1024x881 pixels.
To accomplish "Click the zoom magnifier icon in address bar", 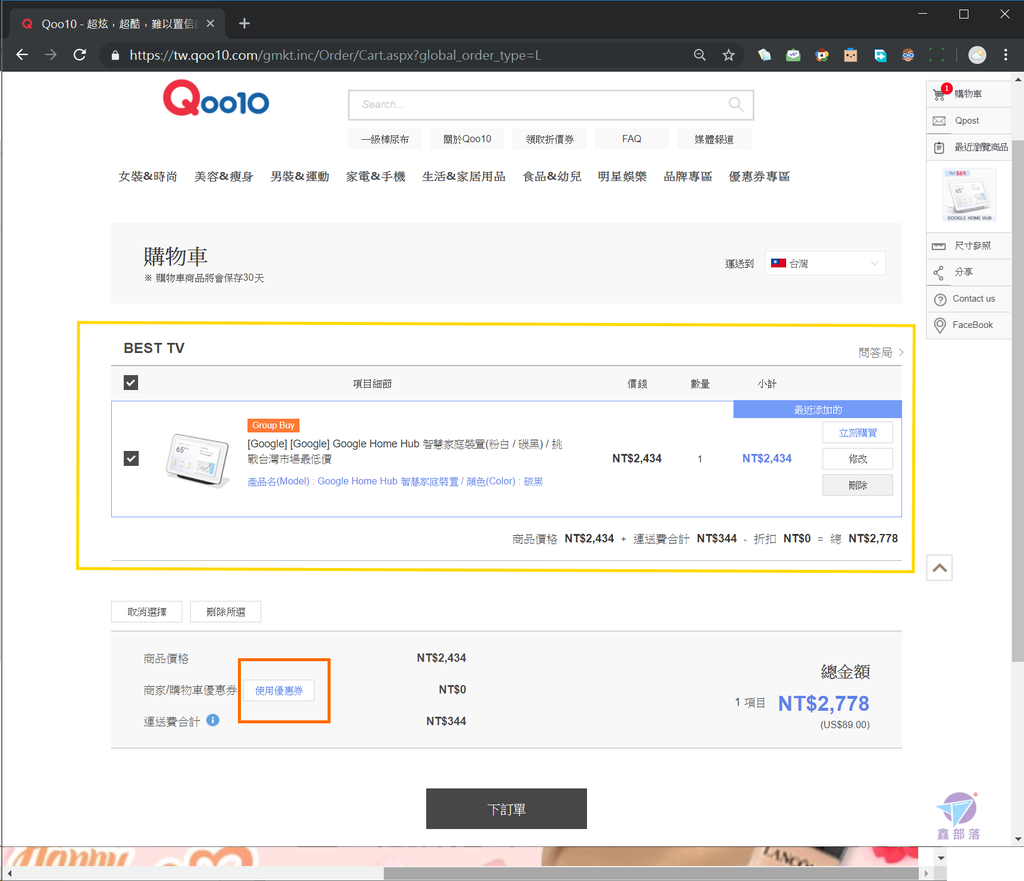I will (699, 55).
